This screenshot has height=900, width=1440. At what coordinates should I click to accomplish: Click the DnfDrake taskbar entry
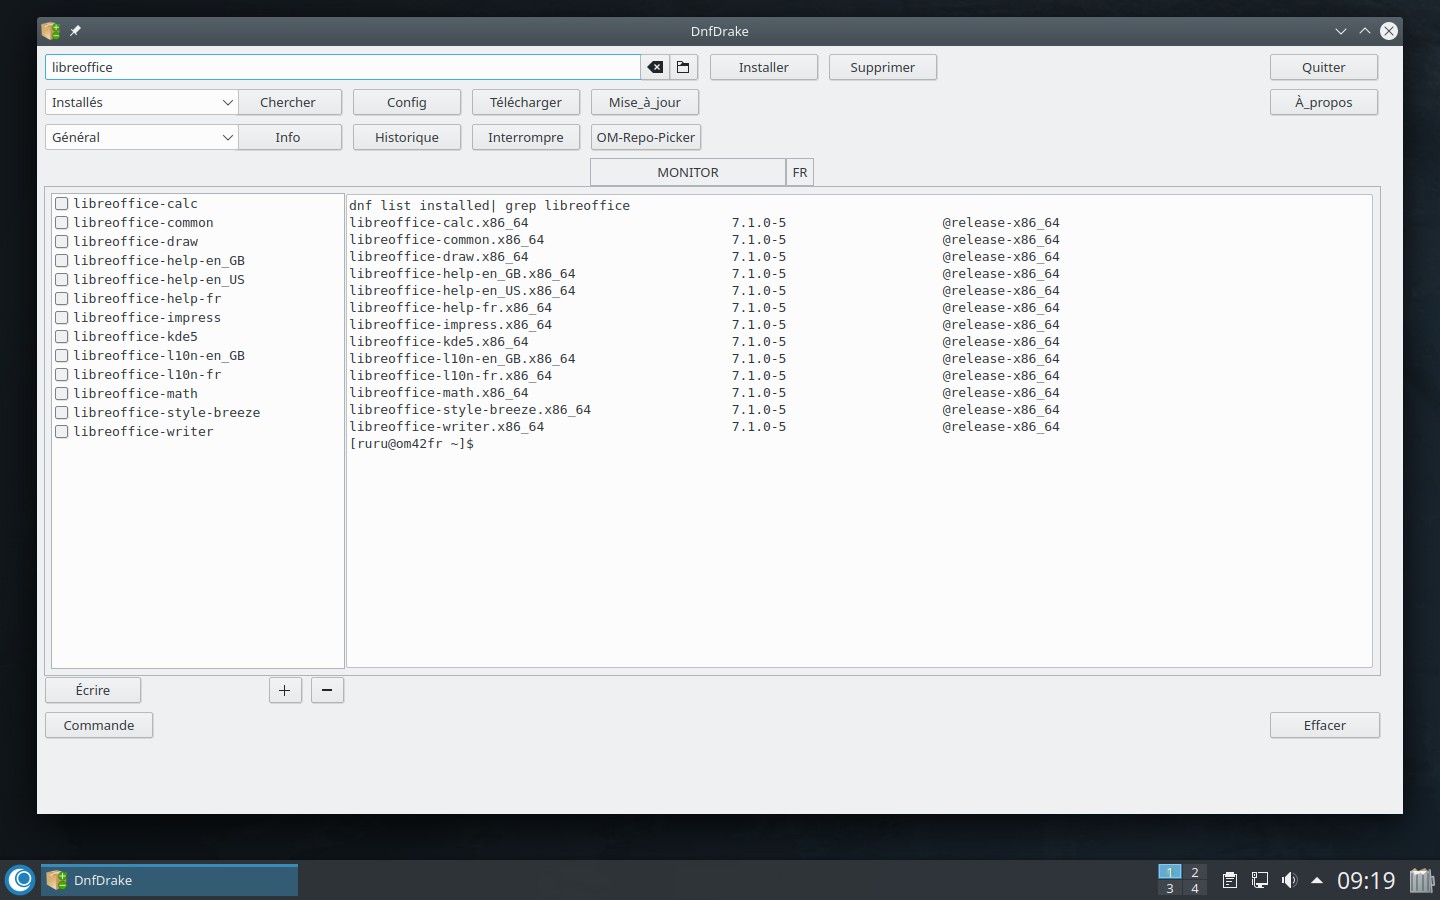point(169,880)
